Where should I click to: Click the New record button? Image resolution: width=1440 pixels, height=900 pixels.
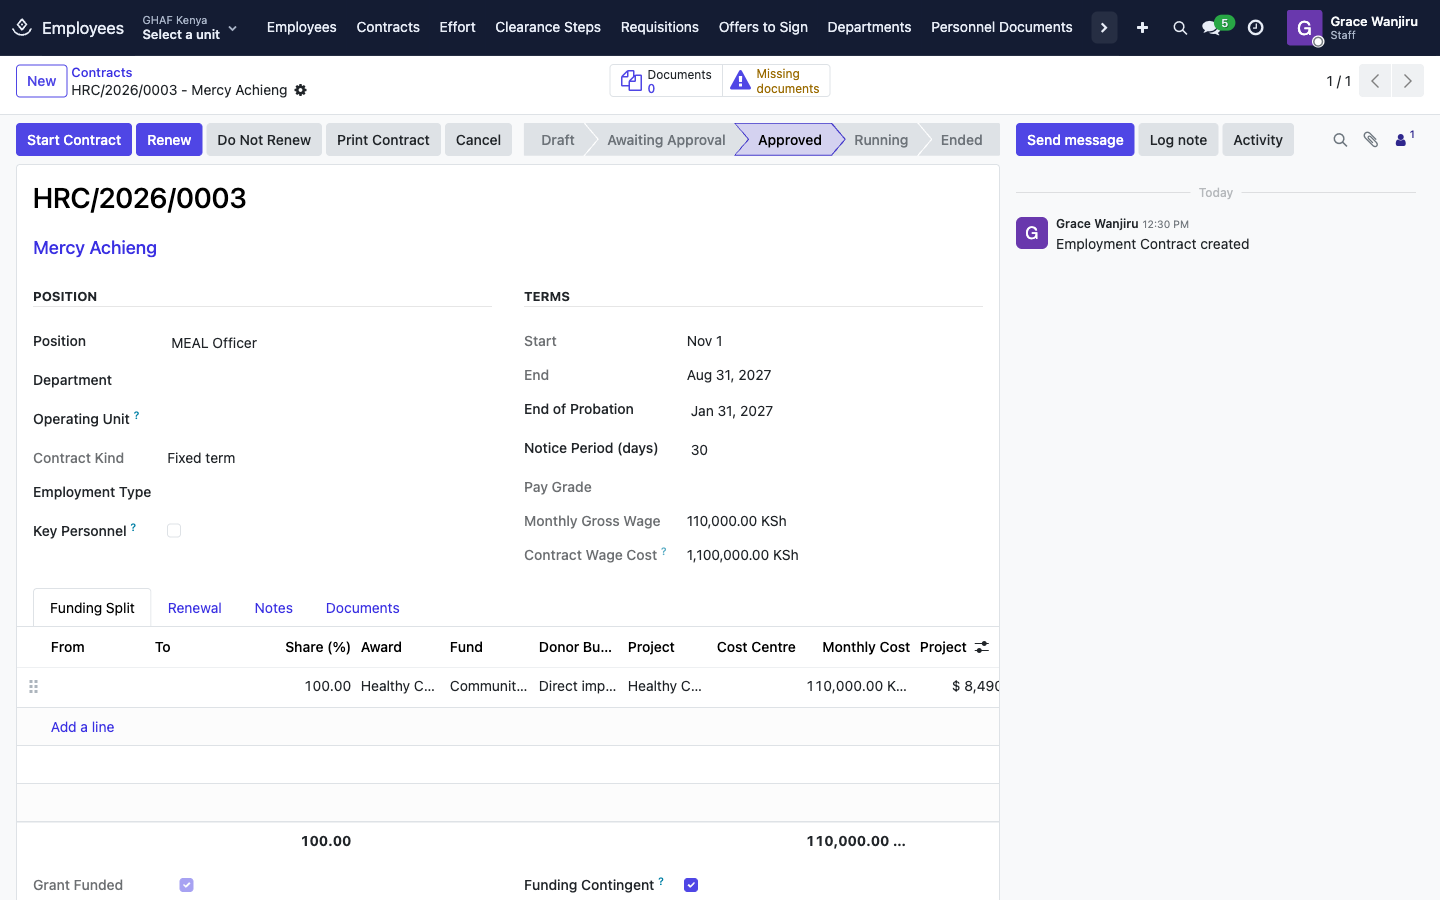tap(42, 81)
